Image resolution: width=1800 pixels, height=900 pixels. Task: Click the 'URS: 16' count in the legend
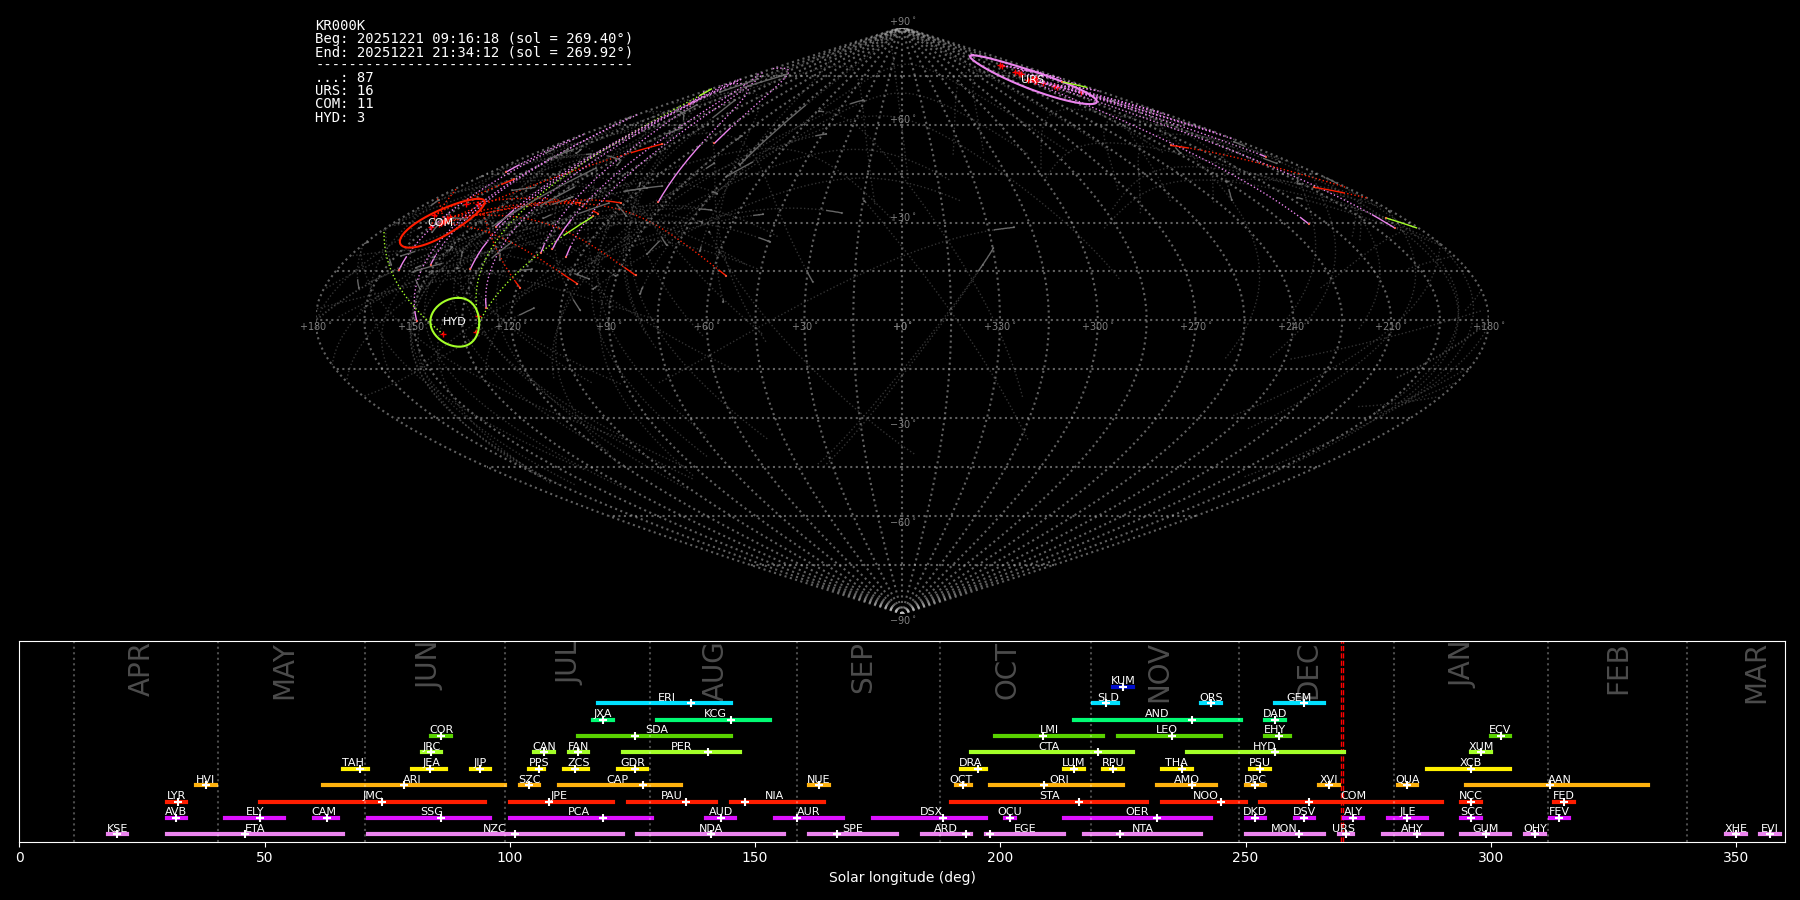[x=344, y=91]
